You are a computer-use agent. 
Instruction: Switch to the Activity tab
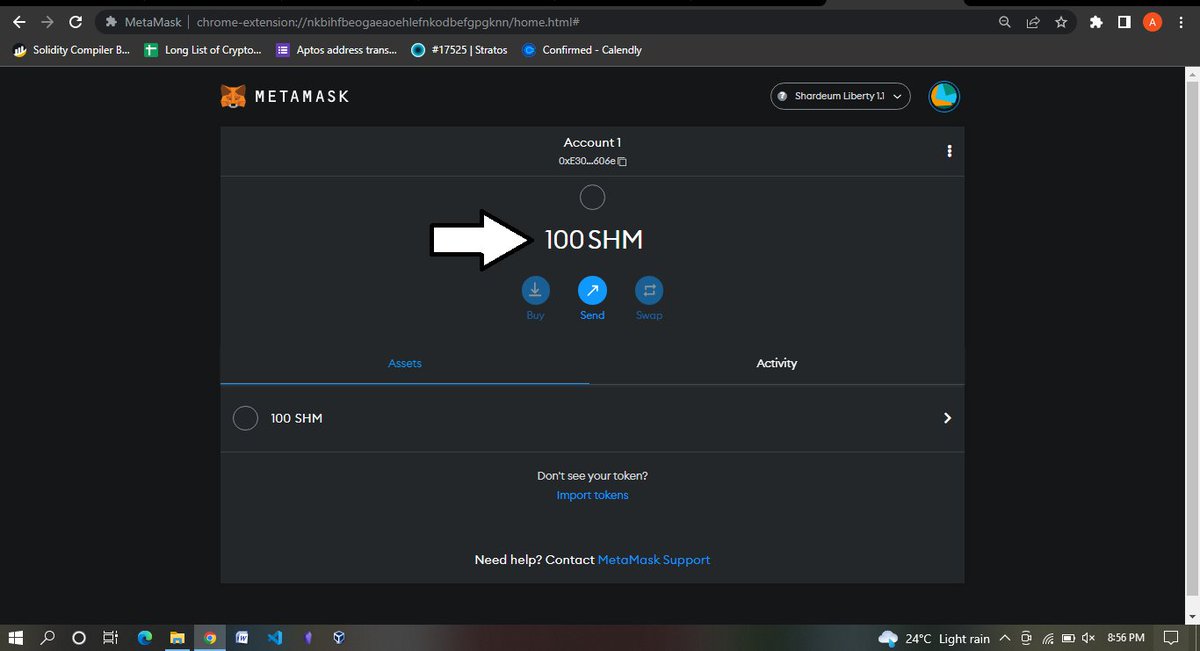click(x=777, y=363)
